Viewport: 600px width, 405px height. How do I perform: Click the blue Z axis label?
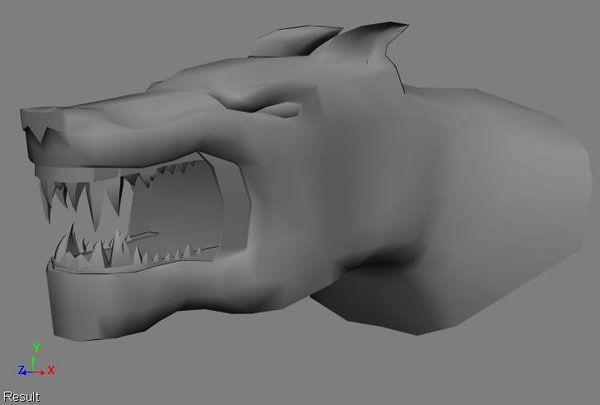[21, 370]
